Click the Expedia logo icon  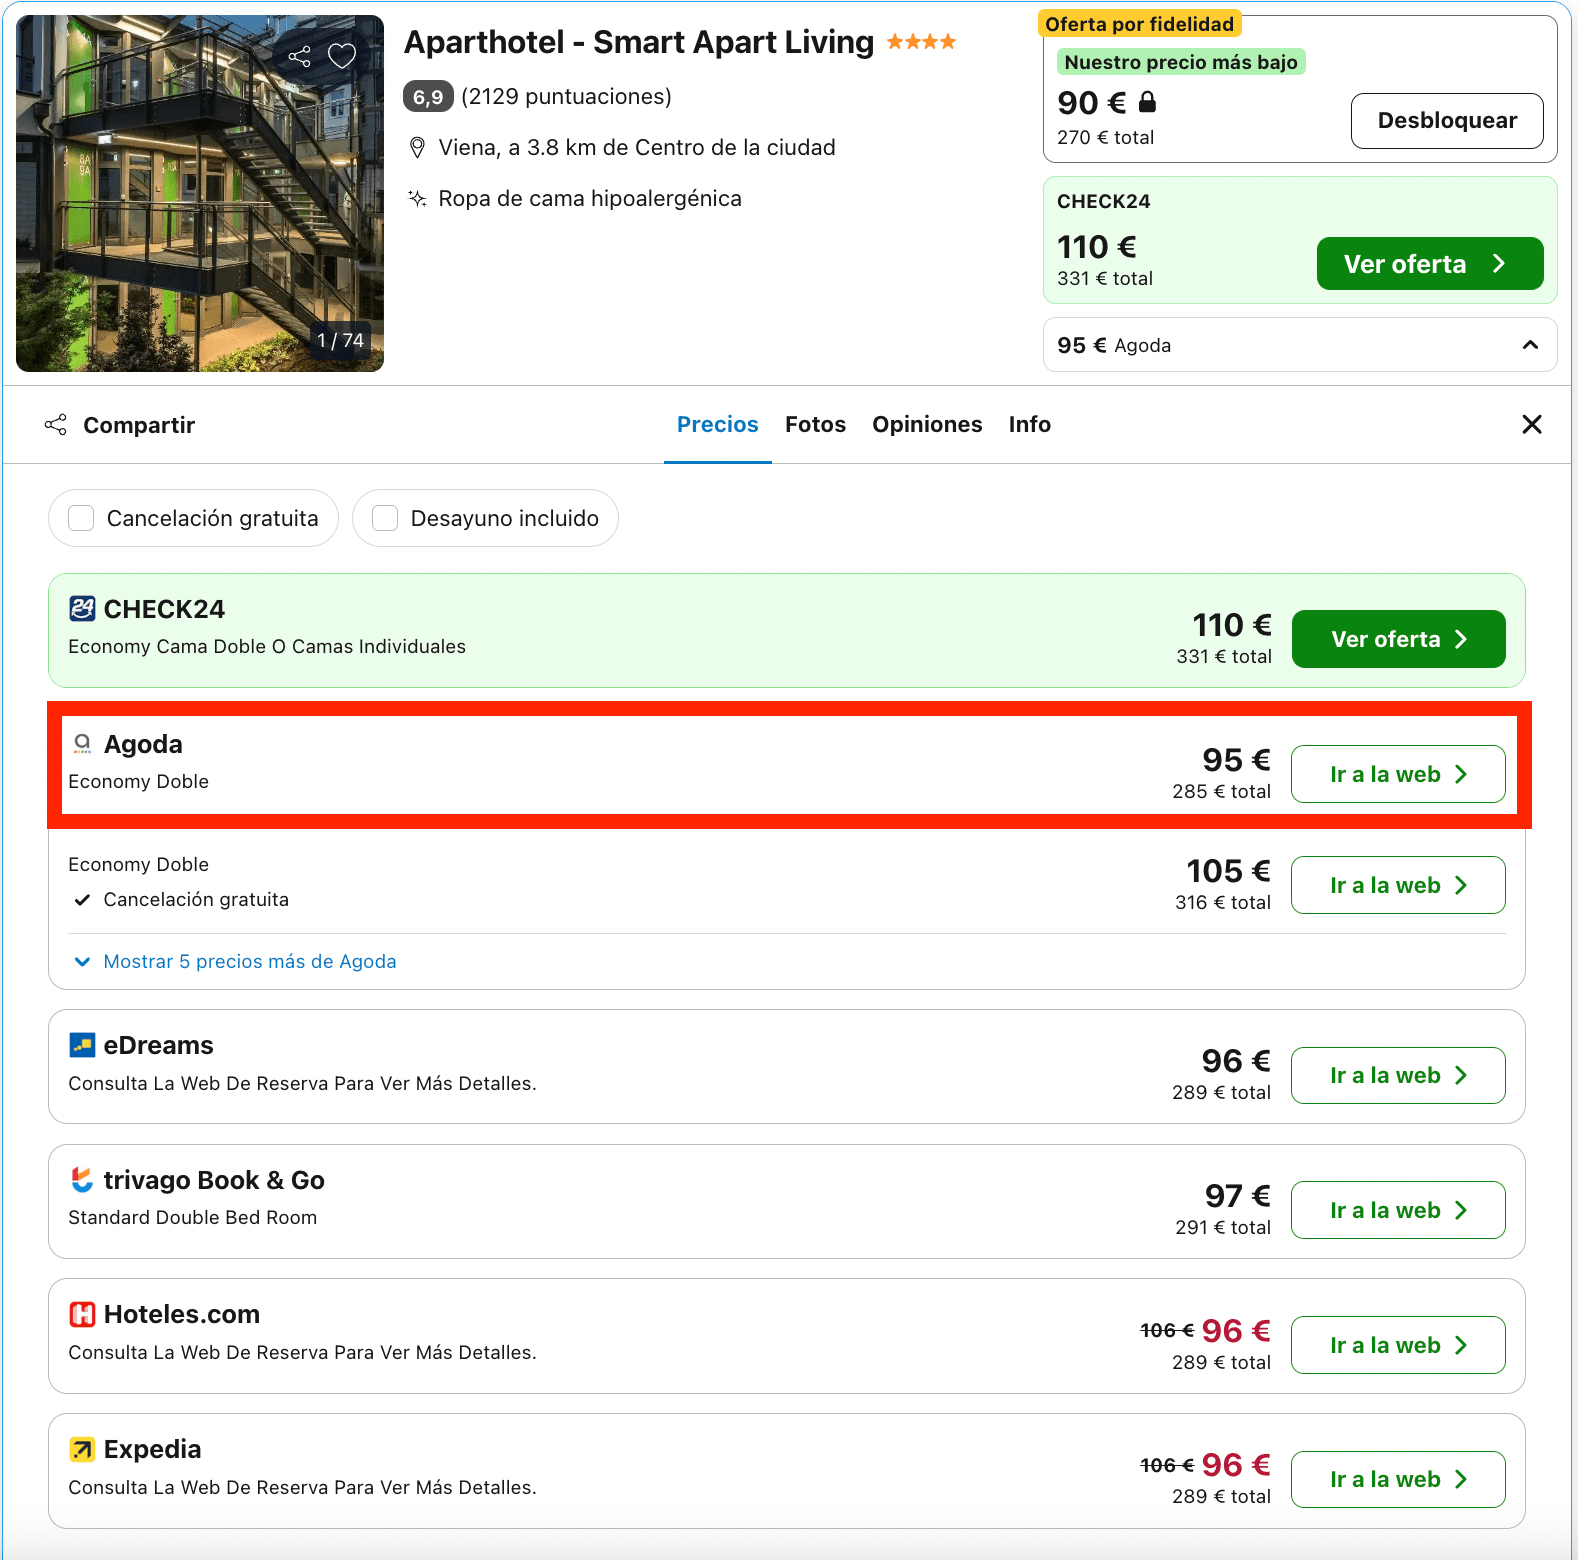coord(82,1449)
